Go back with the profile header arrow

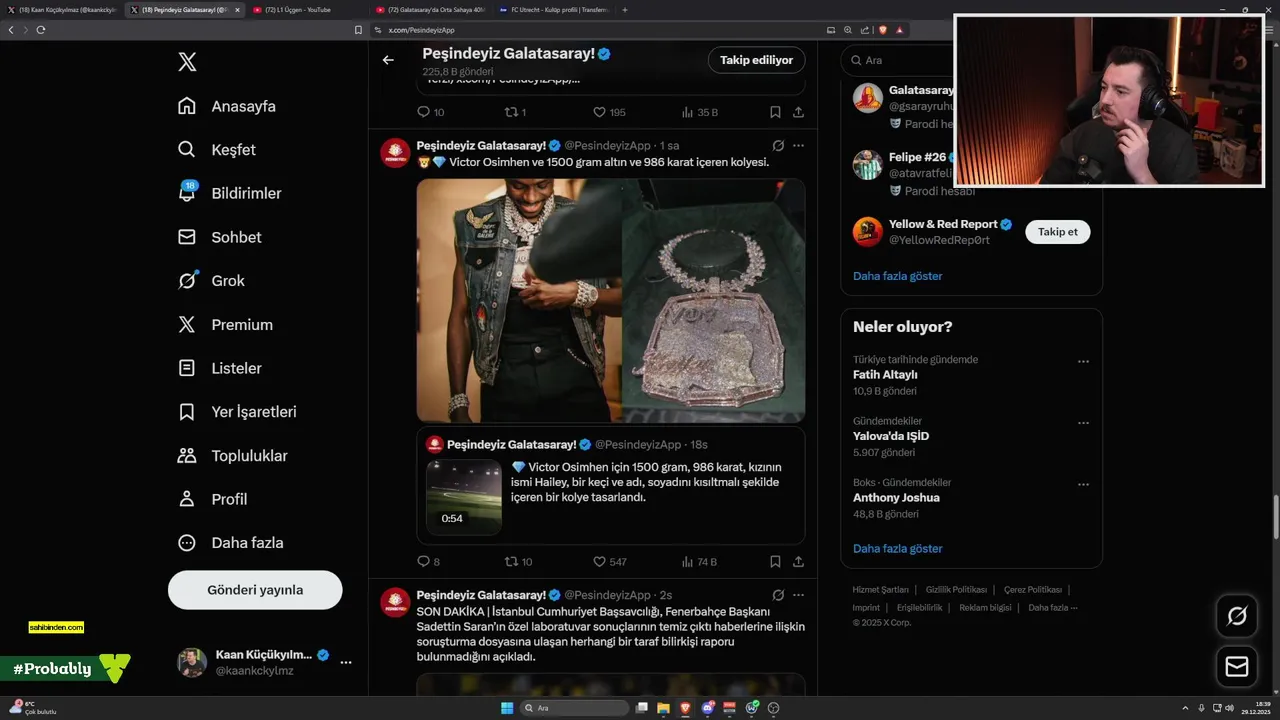[x=388, y=60]
